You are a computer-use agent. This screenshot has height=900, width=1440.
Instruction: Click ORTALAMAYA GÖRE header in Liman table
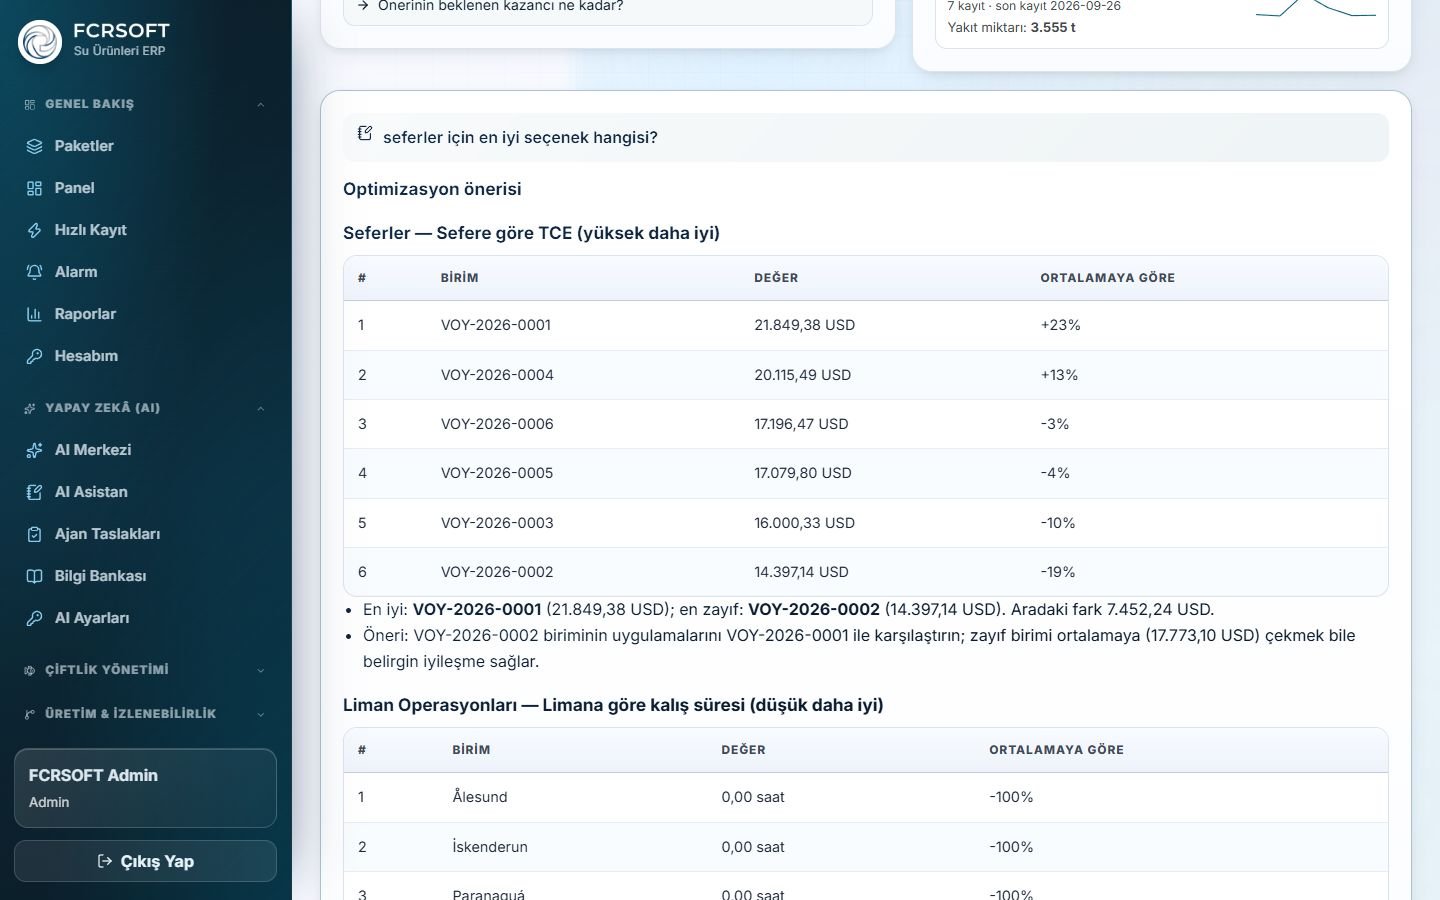(1056, 750)
